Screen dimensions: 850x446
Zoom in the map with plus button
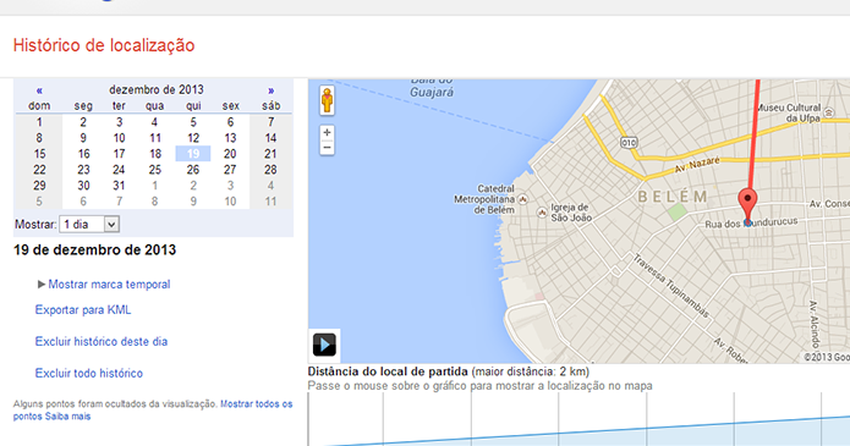[x=327, y=132]
